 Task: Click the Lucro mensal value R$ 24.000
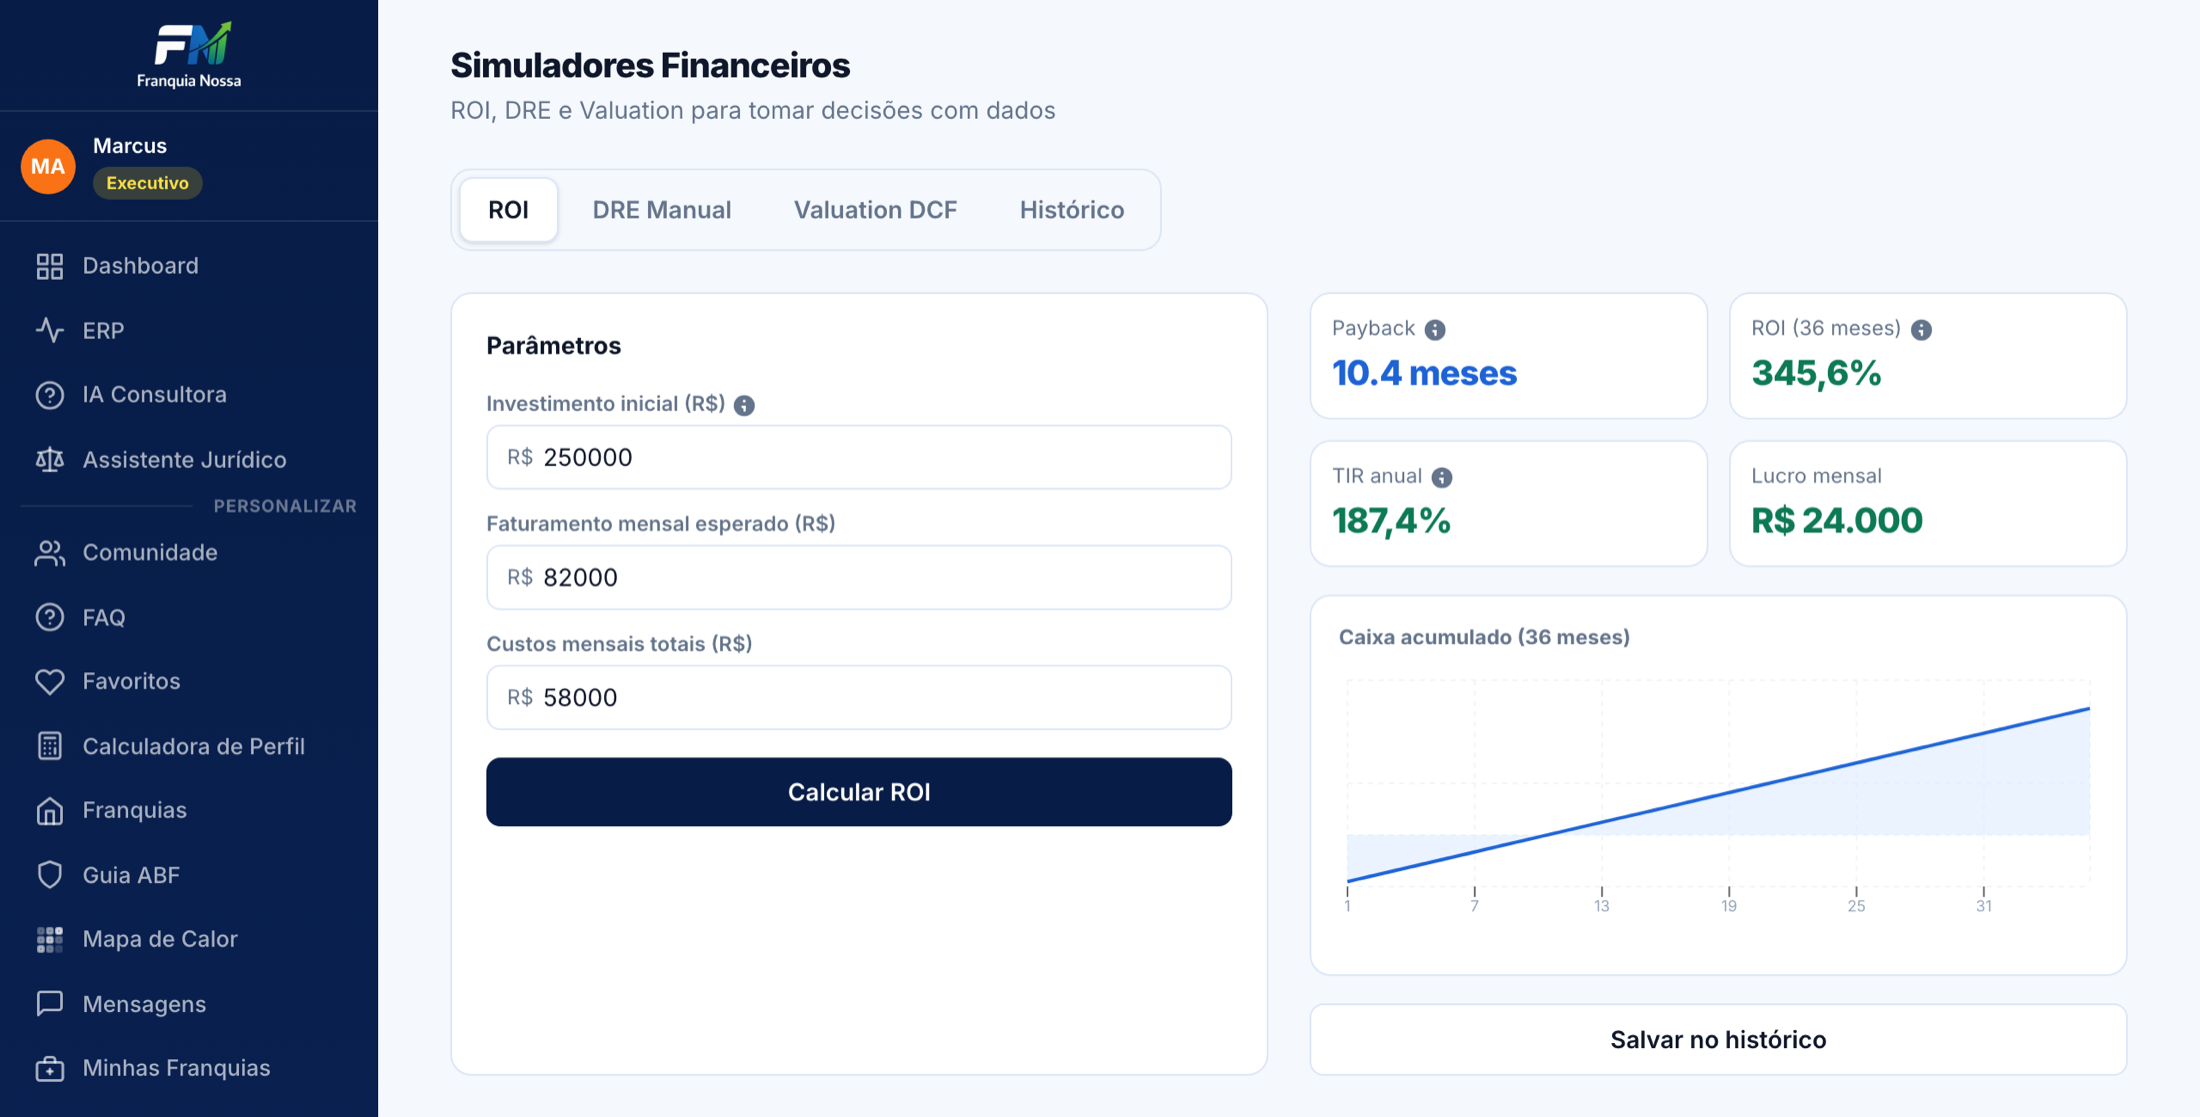(x=1836, y=521)
